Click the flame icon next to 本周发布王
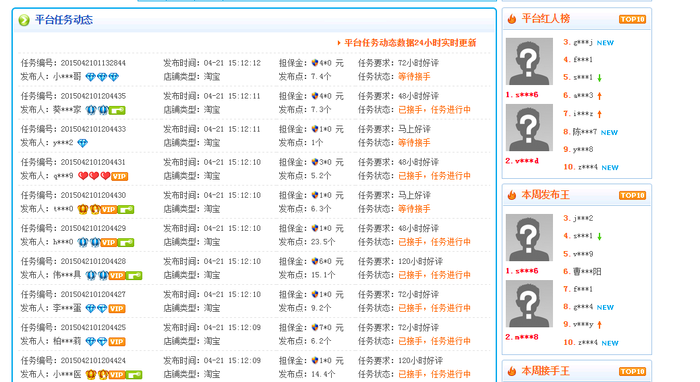The height and width of the screenshot is (382, 700). click(x=512, y=195)
